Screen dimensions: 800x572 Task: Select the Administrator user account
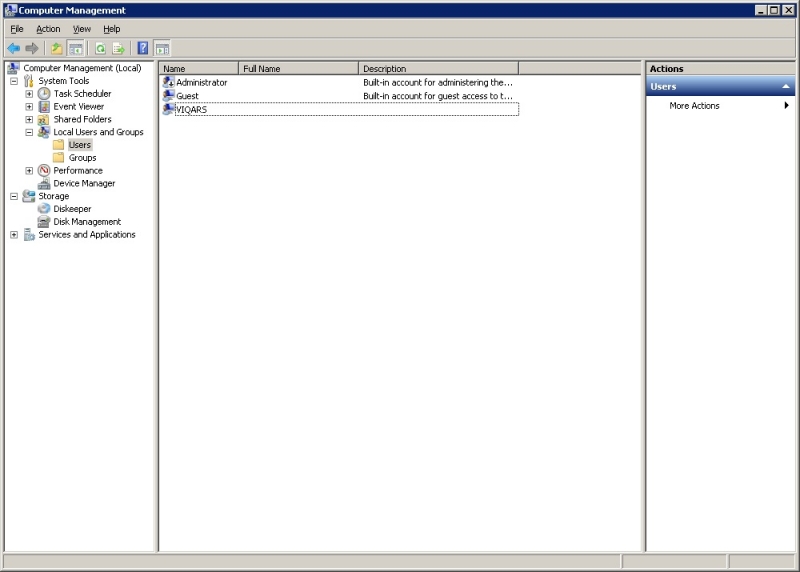pyautogui.click(x=201, y=83)
